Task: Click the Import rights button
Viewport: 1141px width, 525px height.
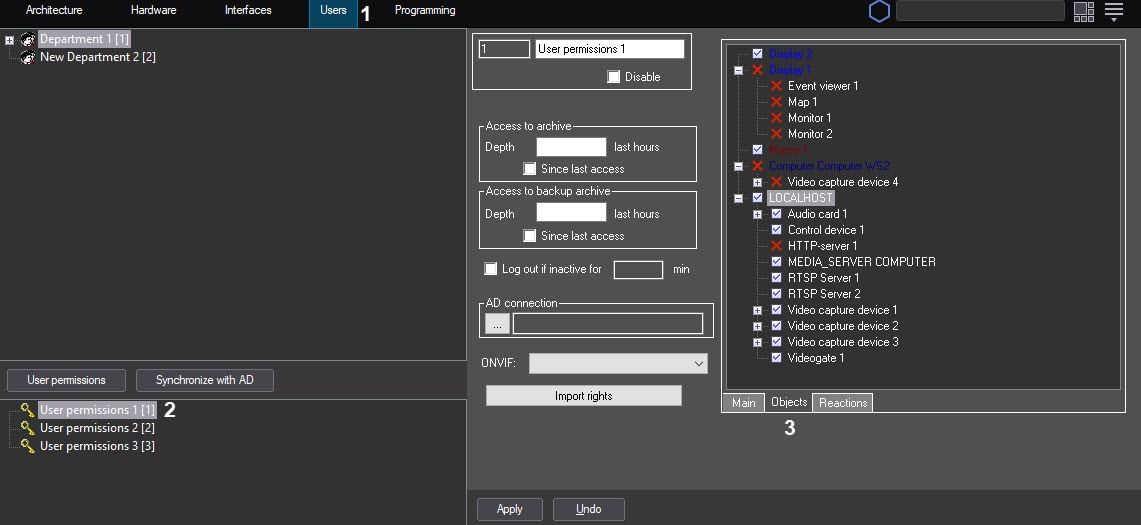Action: tap(584, 396)
